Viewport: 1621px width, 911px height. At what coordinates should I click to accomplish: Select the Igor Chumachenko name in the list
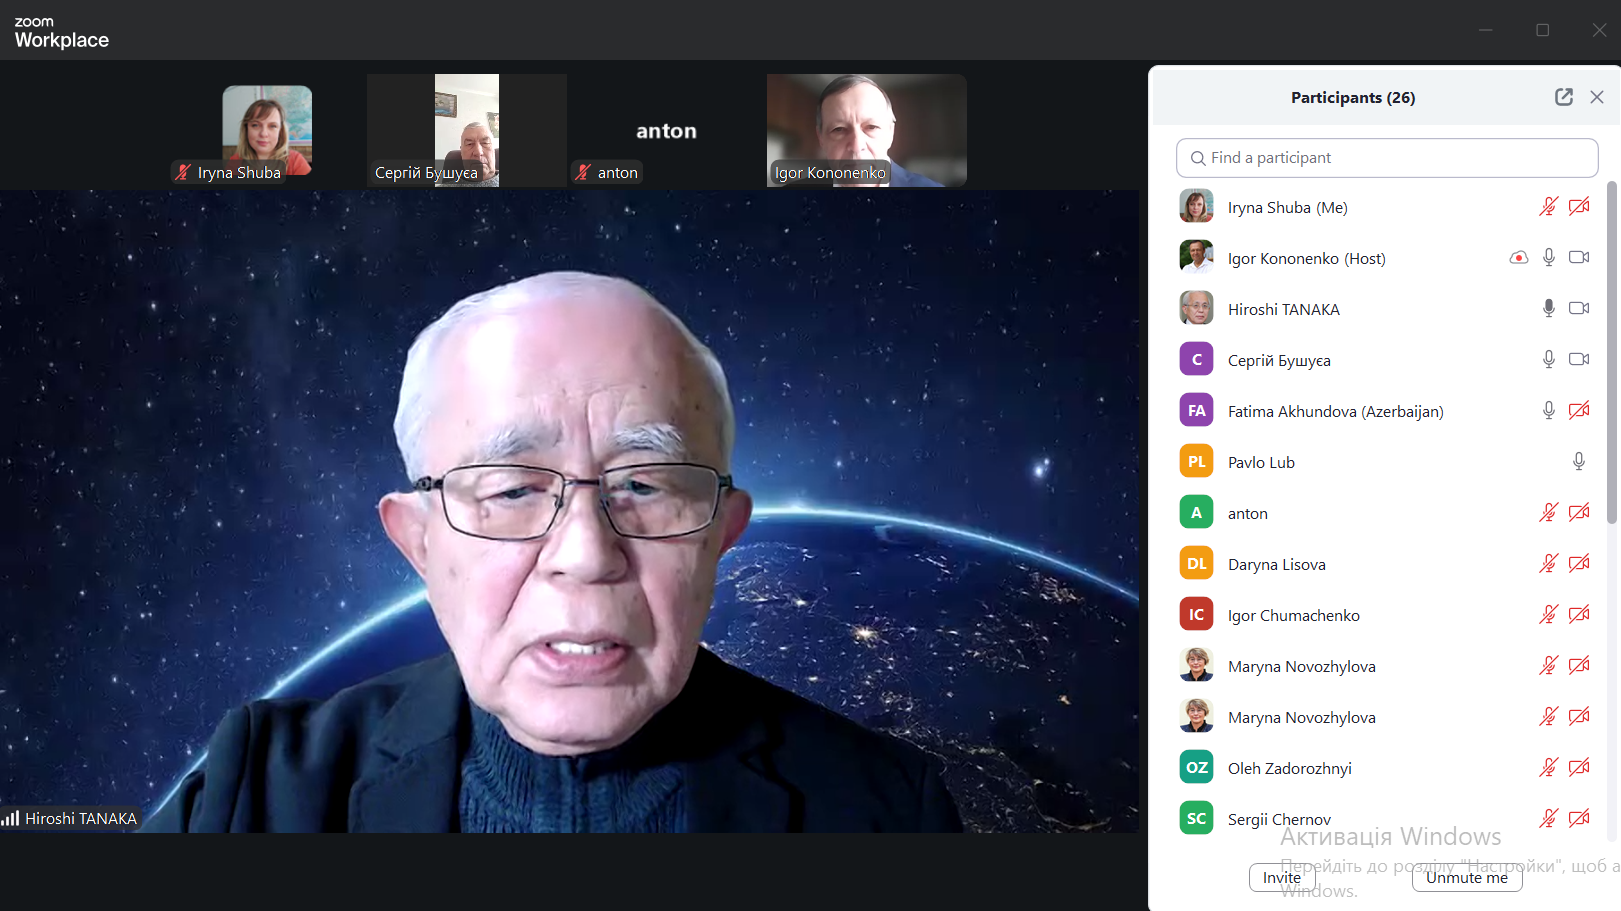[x=1294, y=615]
